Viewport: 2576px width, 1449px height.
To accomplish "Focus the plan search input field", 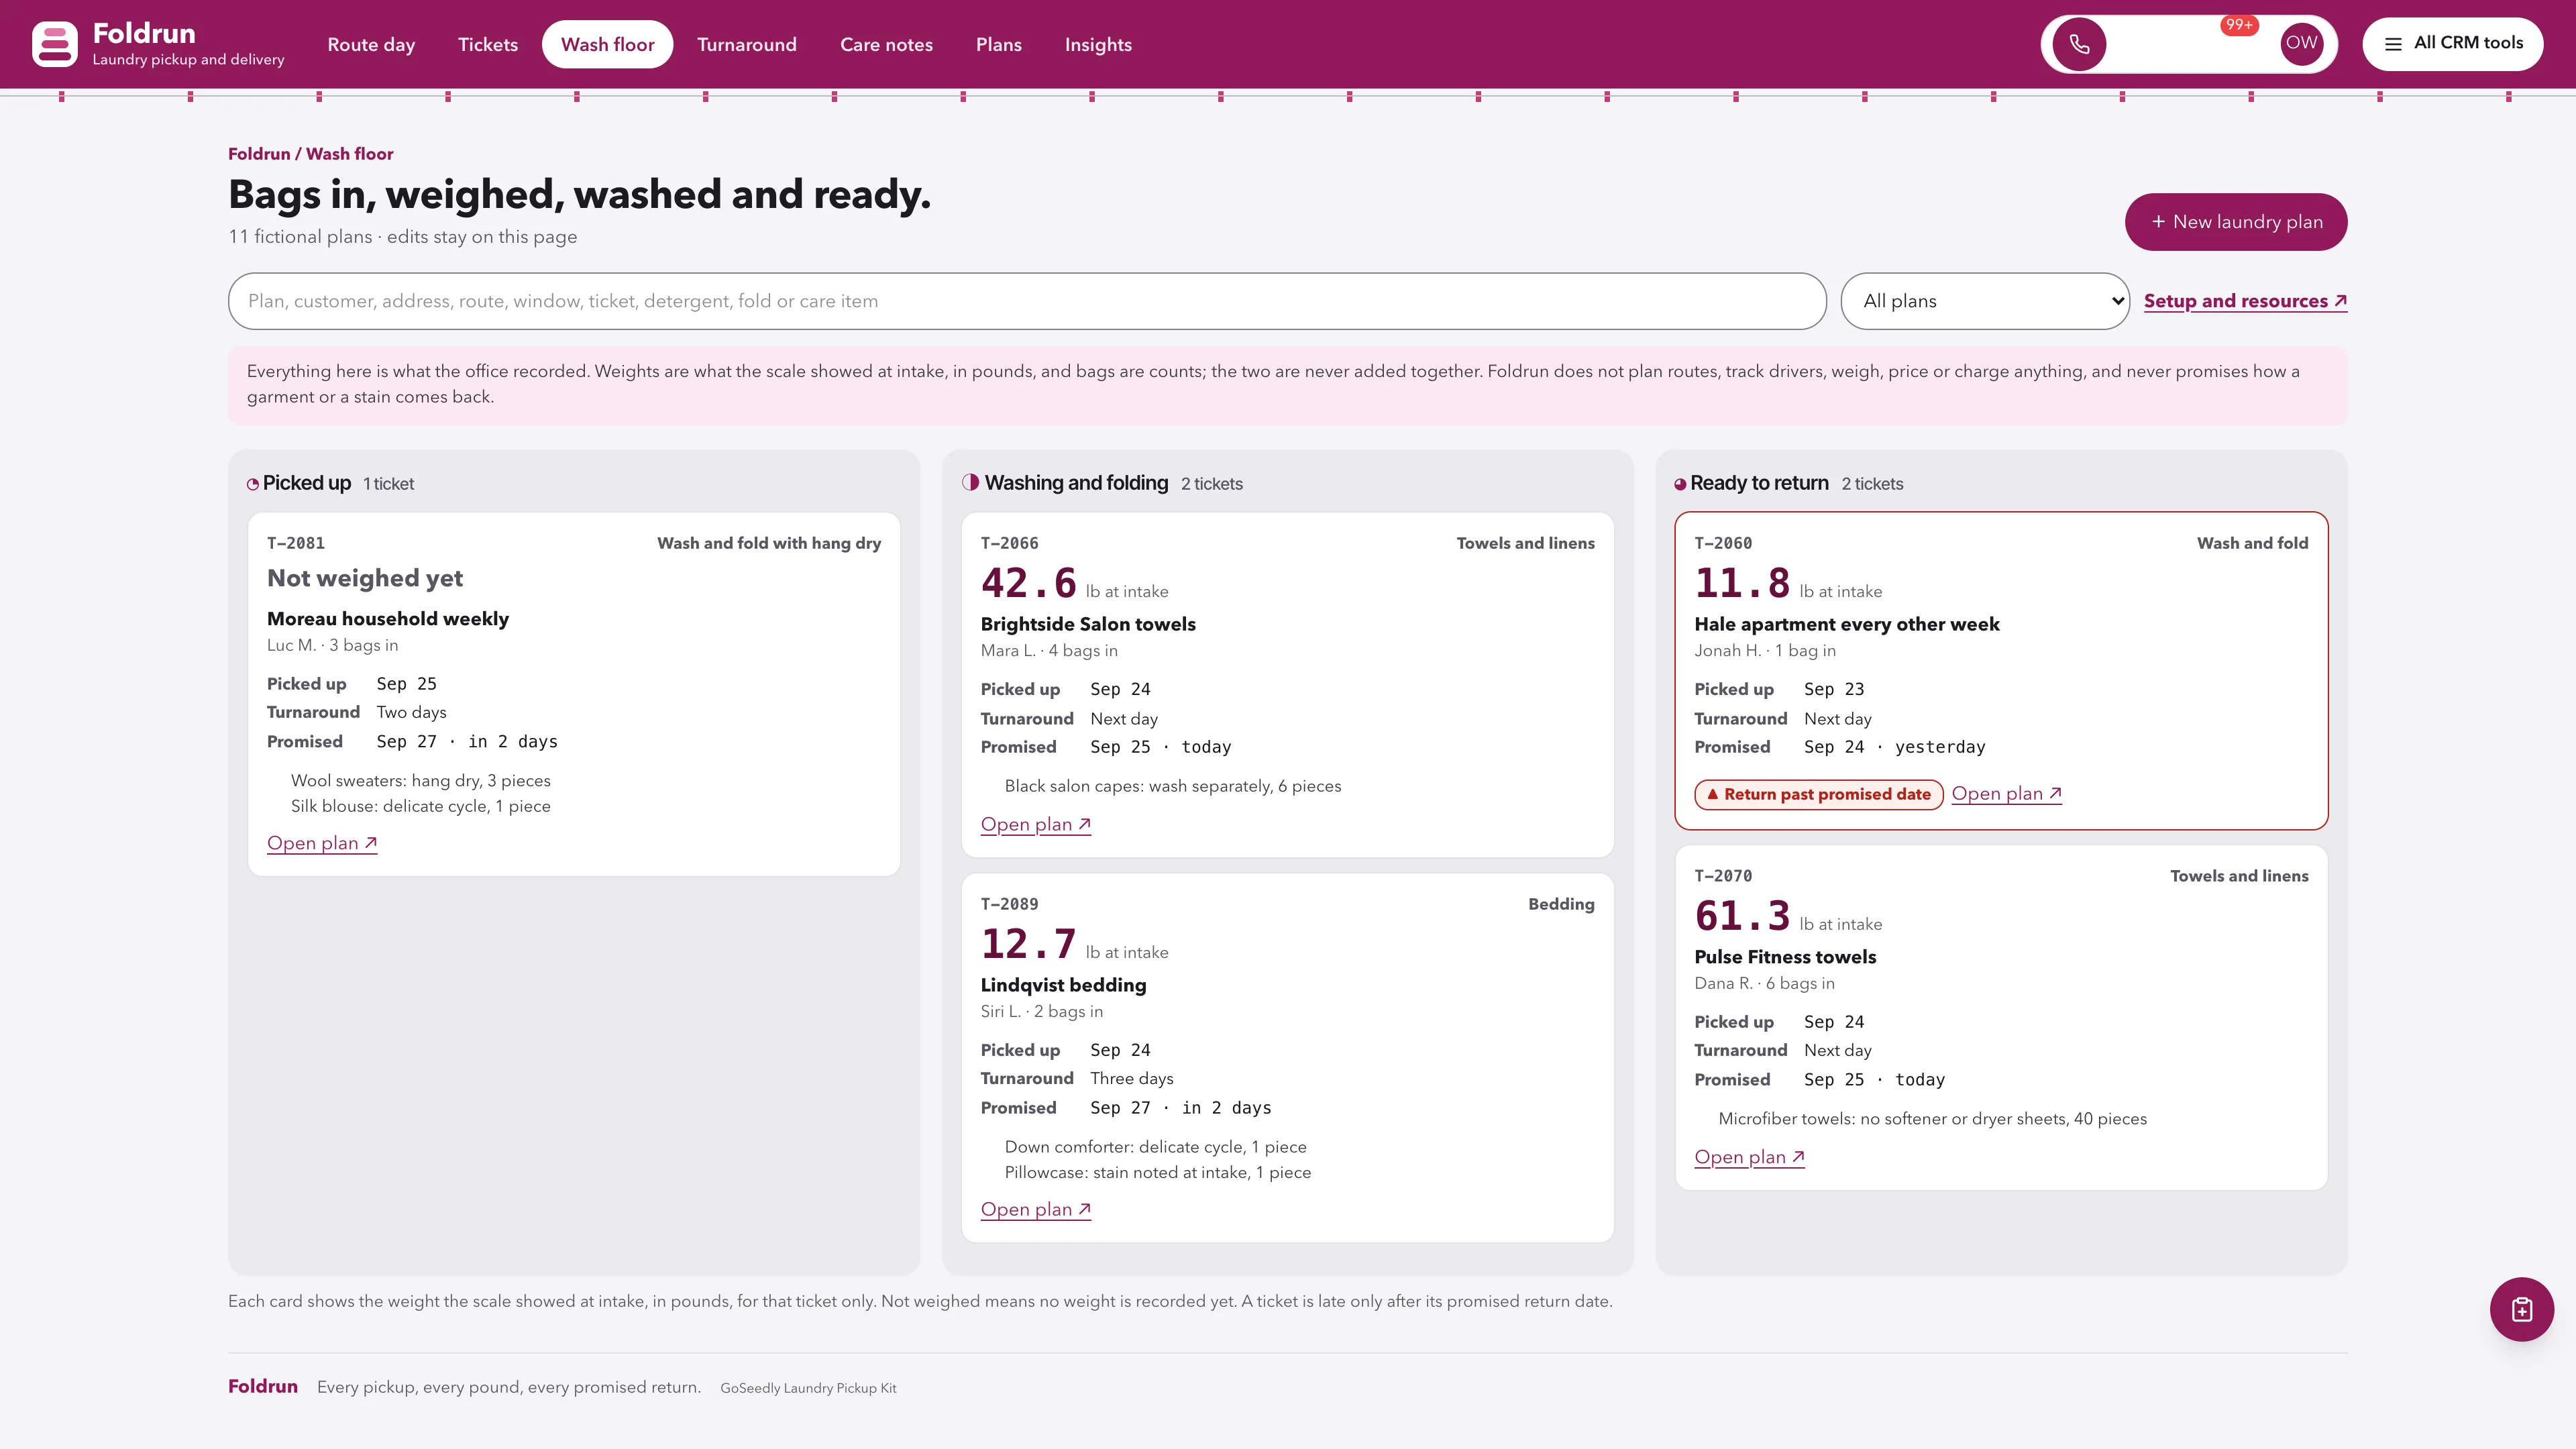I will [1027, 301].
